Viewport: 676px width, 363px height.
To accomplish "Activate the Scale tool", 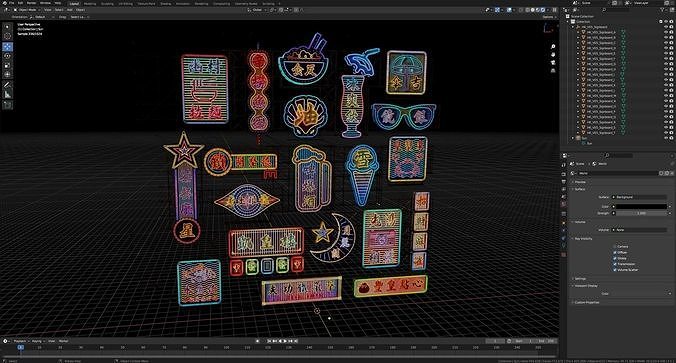I will [8, 66].
